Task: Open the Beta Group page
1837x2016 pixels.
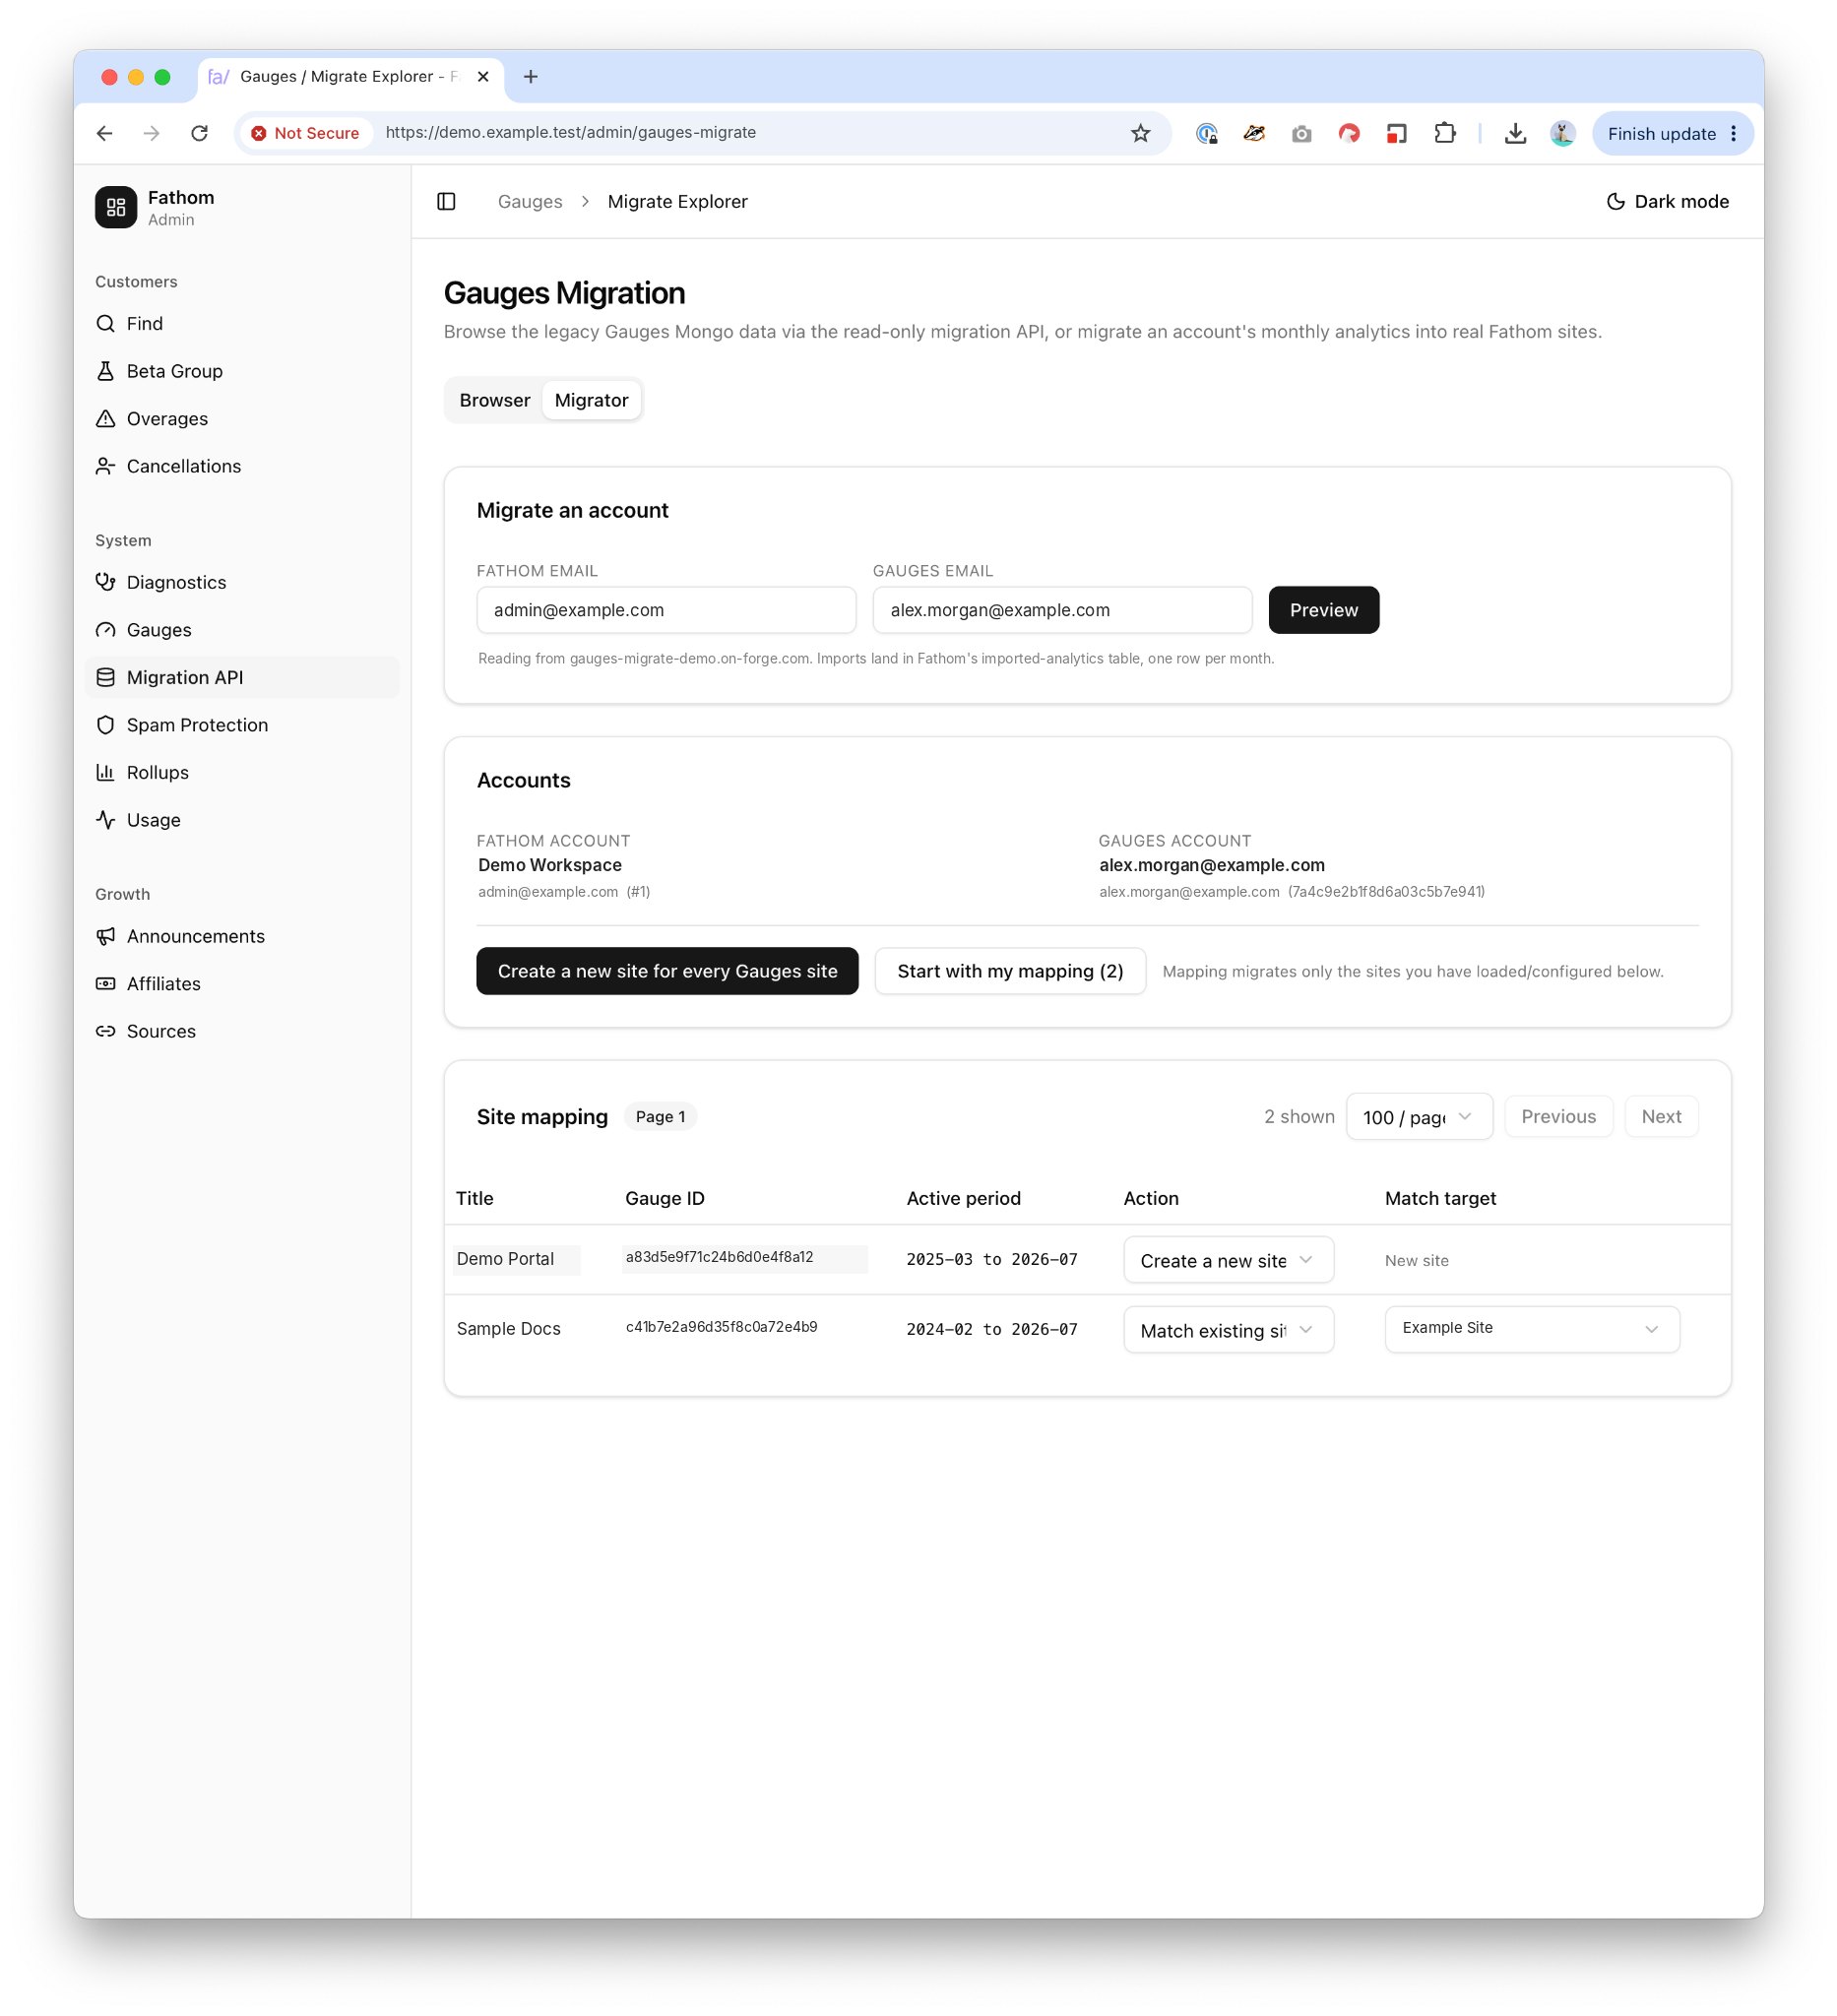Action: coord(243,371)
